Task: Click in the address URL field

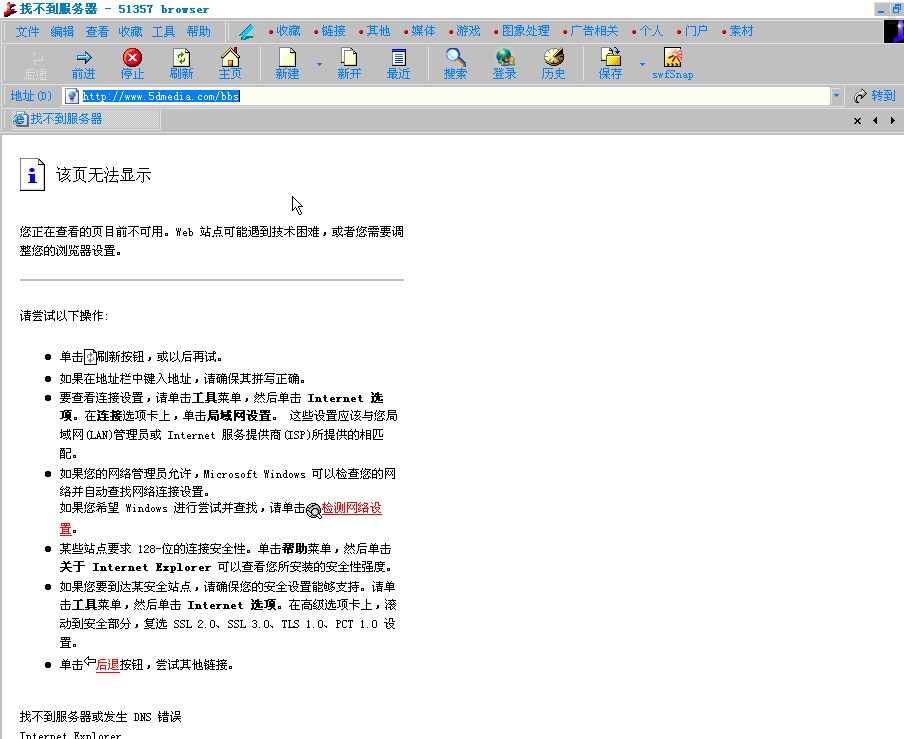Action: pyautogui.click(x=447, y=96)
